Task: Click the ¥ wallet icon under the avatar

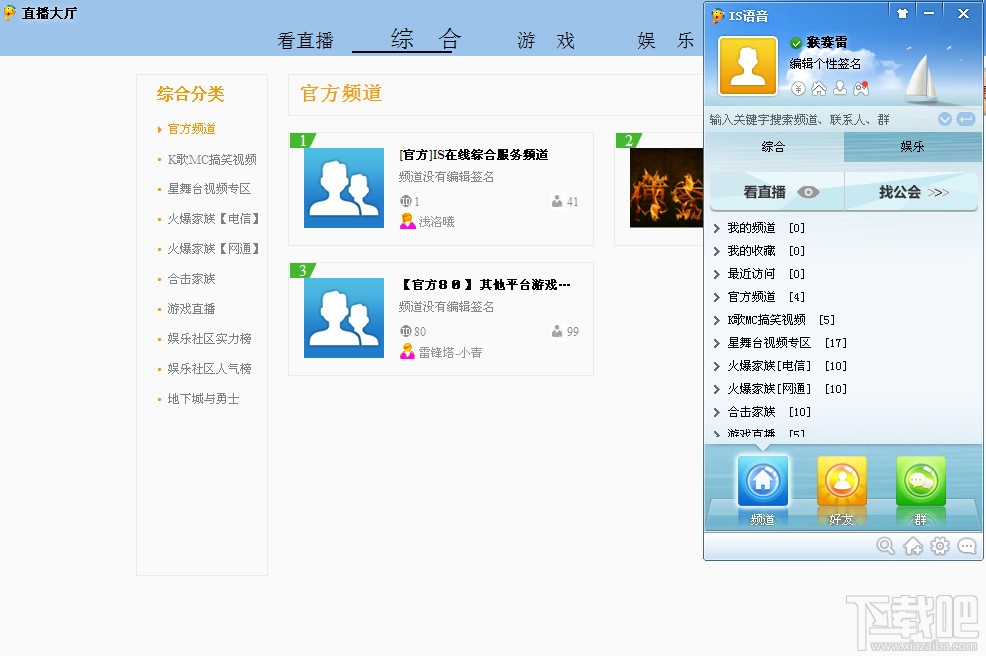Action: point(798,89)
